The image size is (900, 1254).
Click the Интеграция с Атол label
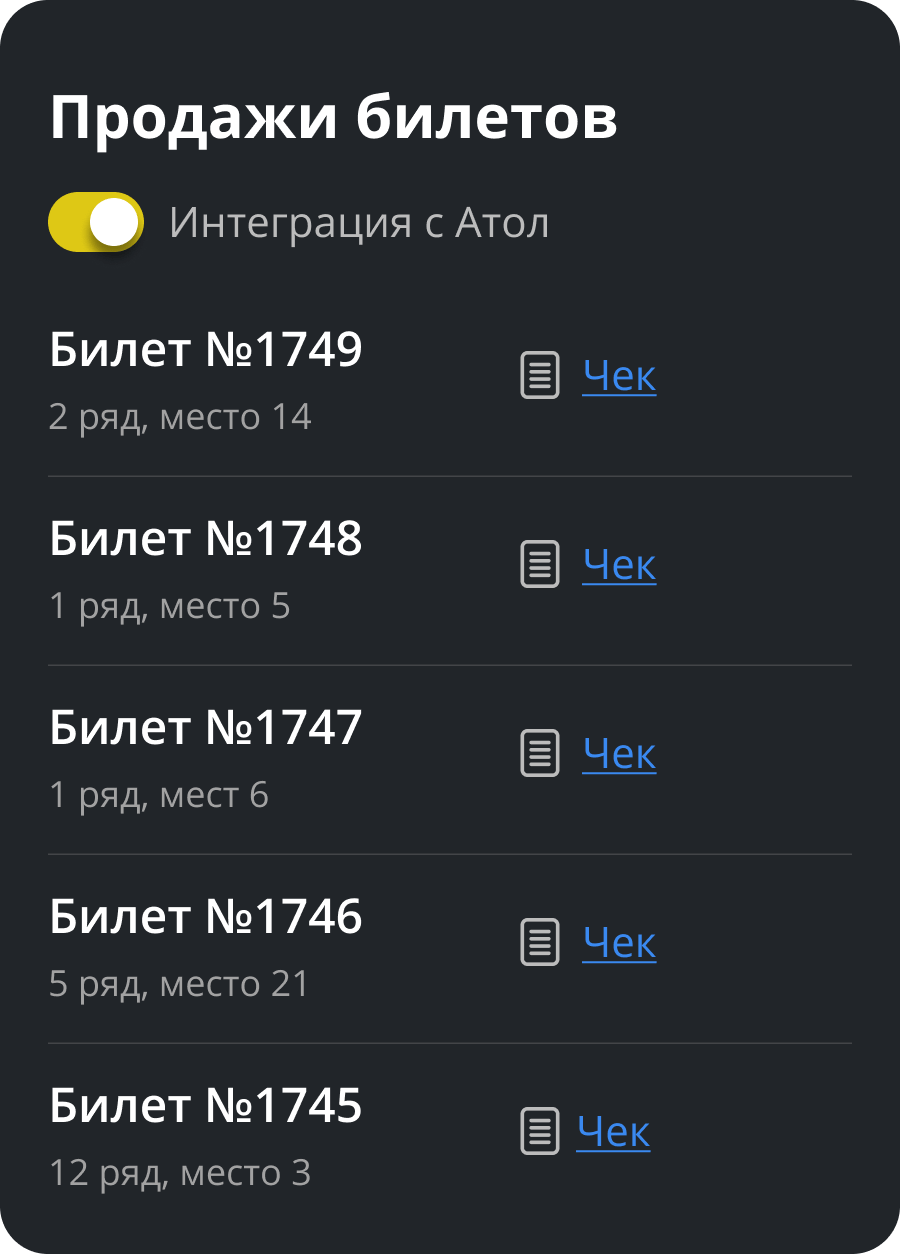[x=359, y=223]
